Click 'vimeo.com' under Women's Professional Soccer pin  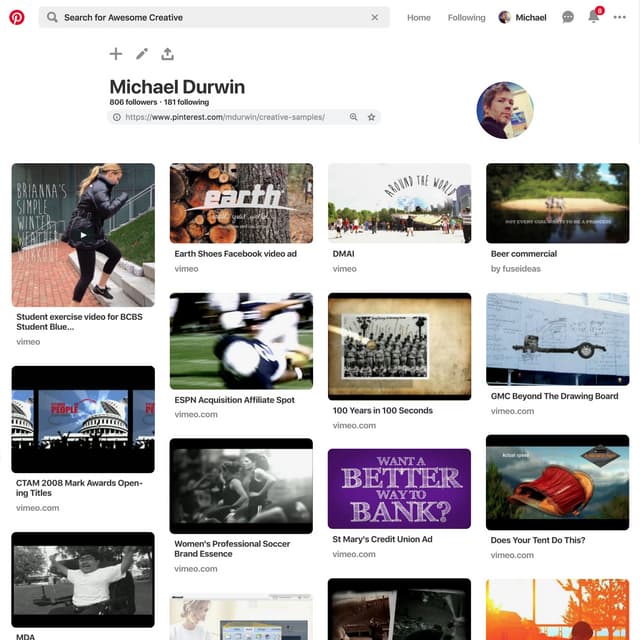196,569
